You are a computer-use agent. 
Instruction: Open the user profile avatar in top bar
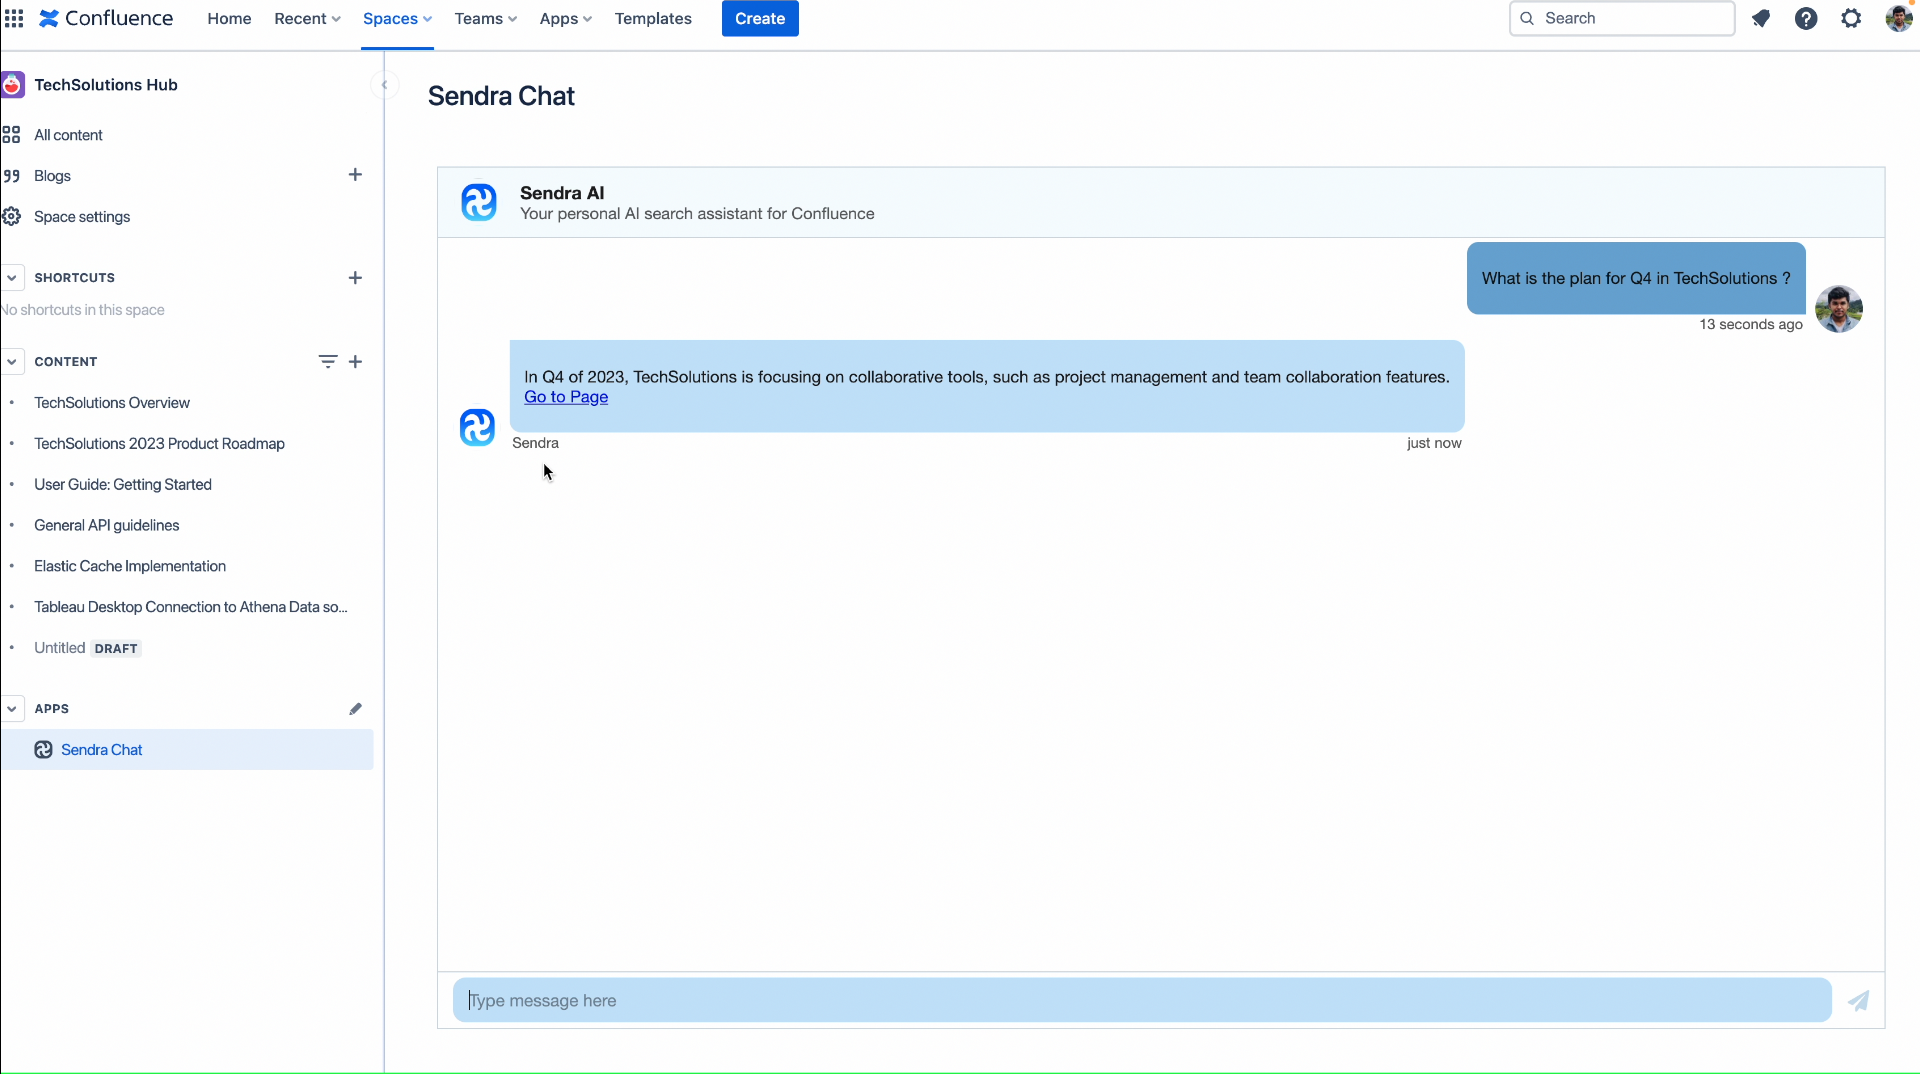pos(1898,18)
